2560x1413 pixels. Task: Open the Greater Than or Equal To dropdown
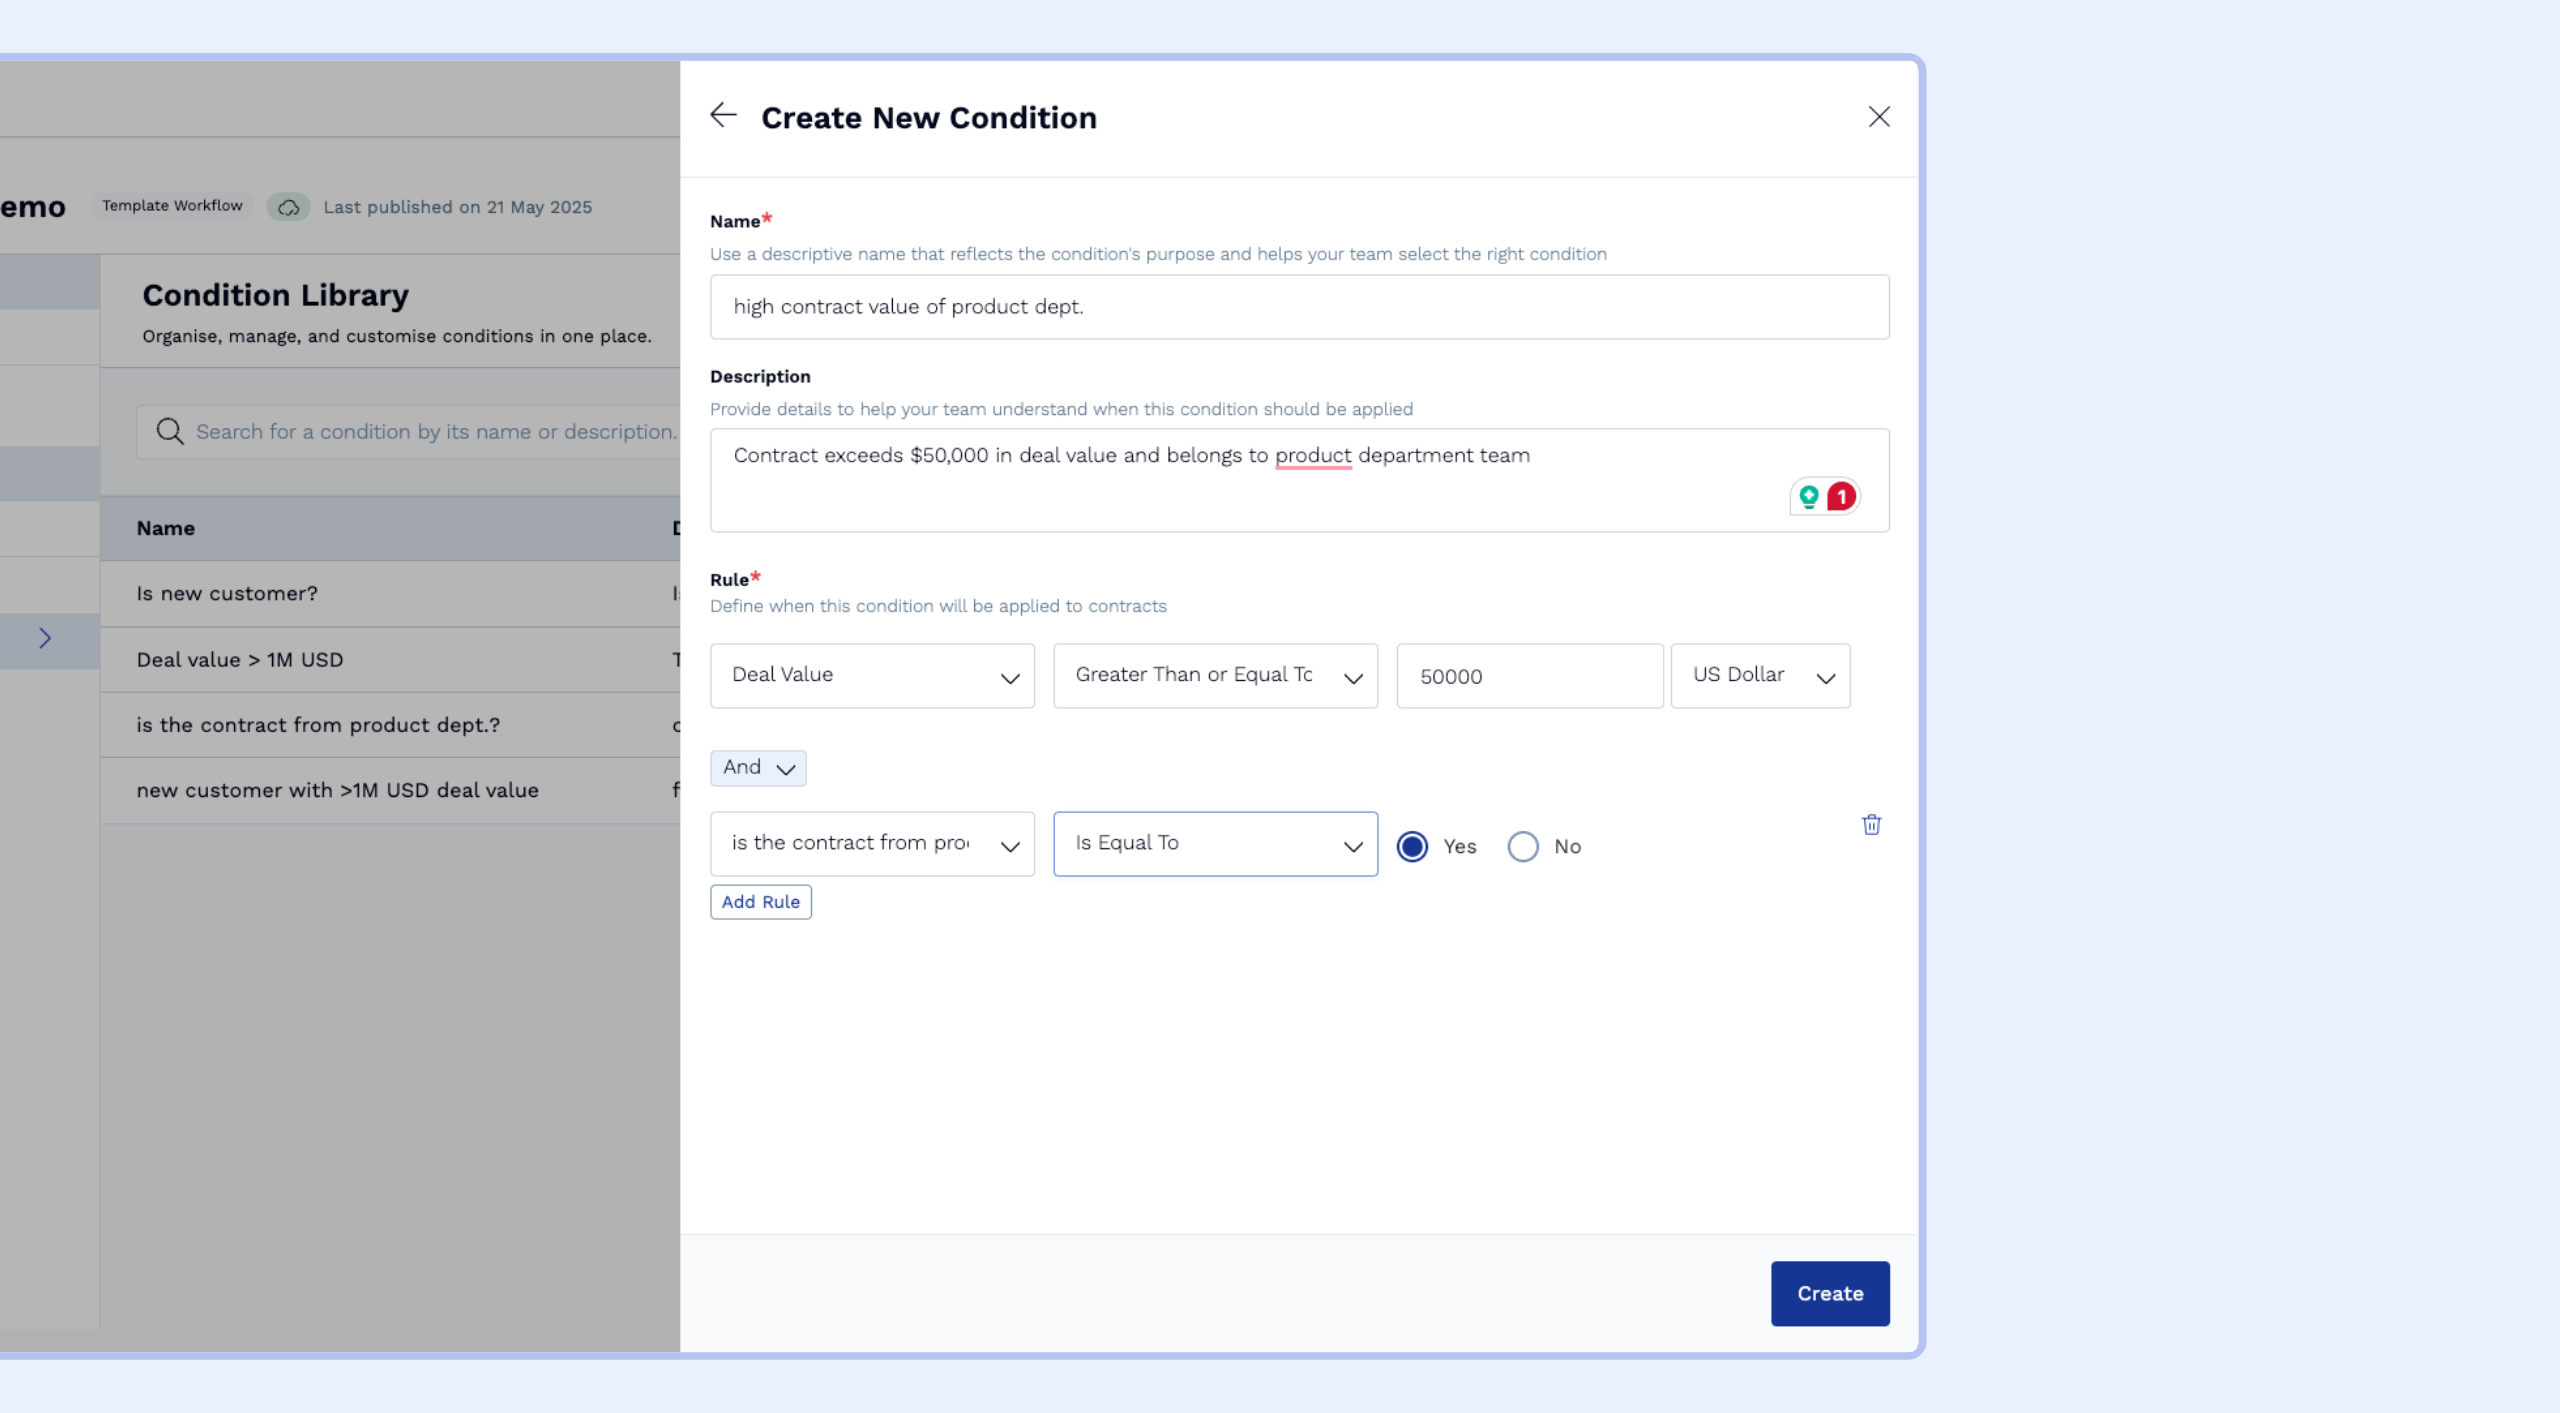(x=1214, y=676)
